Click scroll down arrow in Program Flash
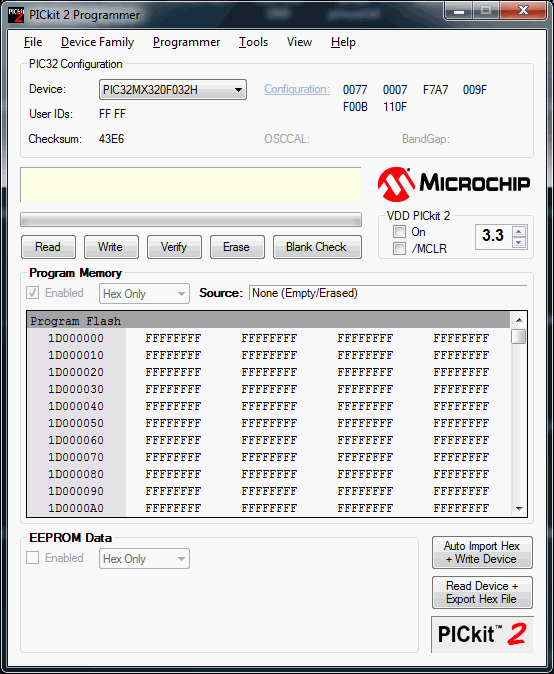Image resolution: width=554 pixels, height=674 pixels. click(519, 509)
